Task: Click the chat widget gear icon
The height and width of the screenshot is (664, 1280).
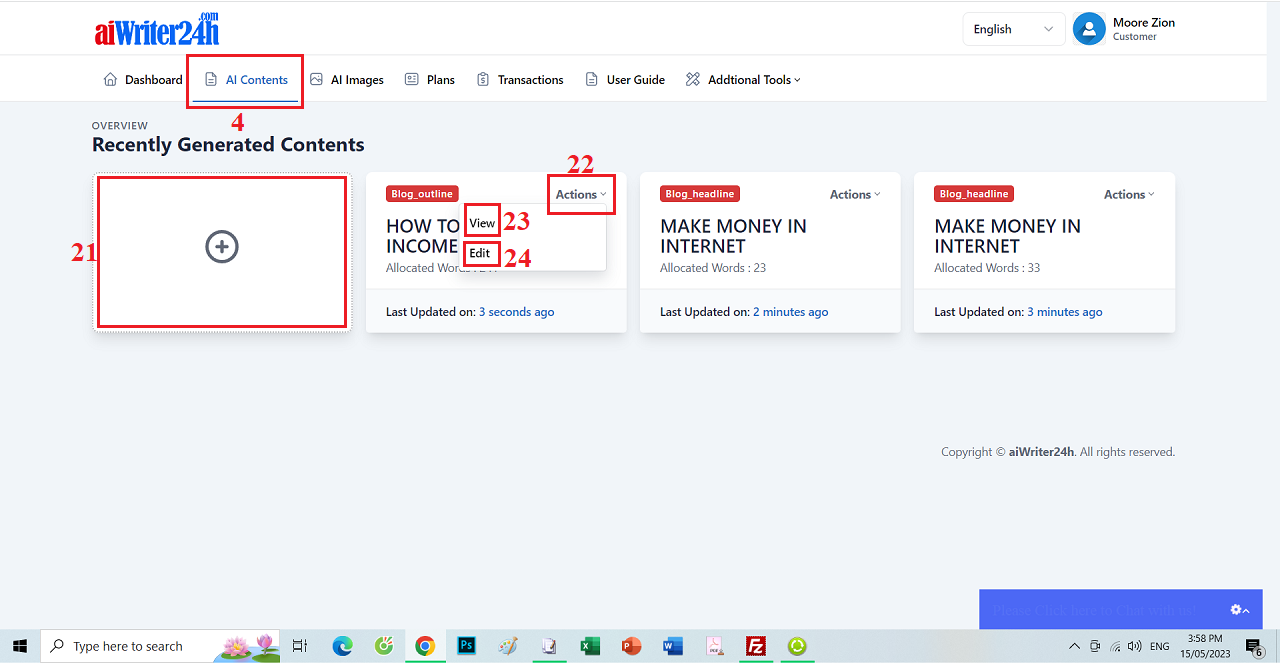Action: coord(1238,609)
